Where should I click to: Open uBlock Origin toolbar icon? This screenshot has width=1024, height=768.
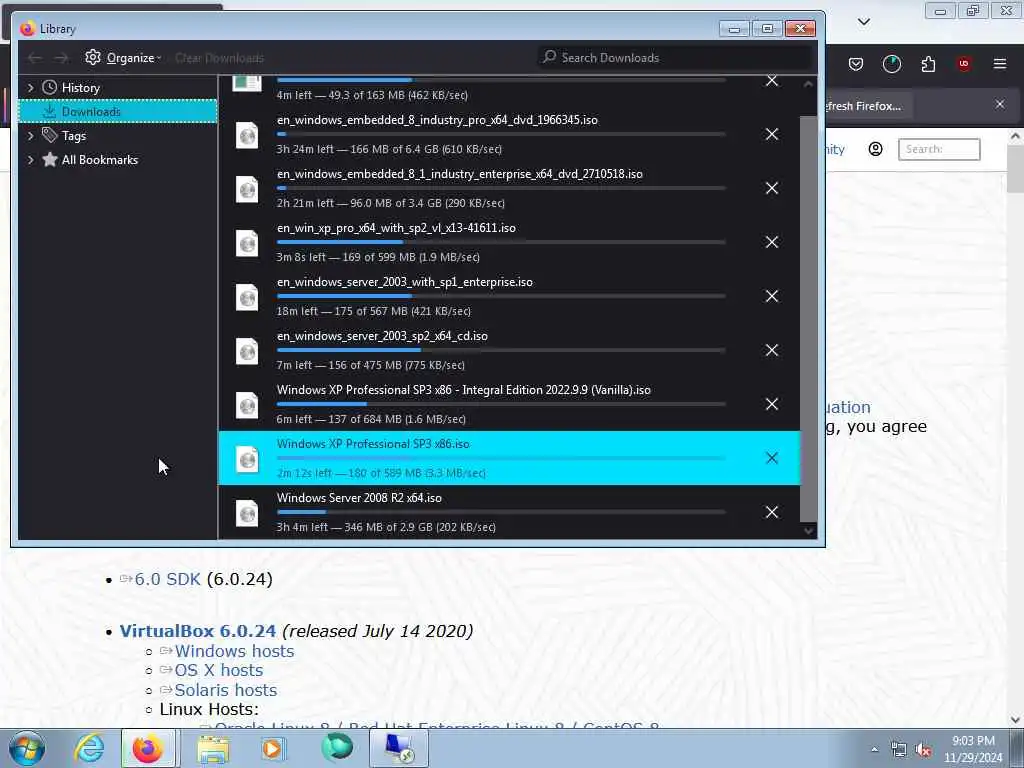click(964, 64)
